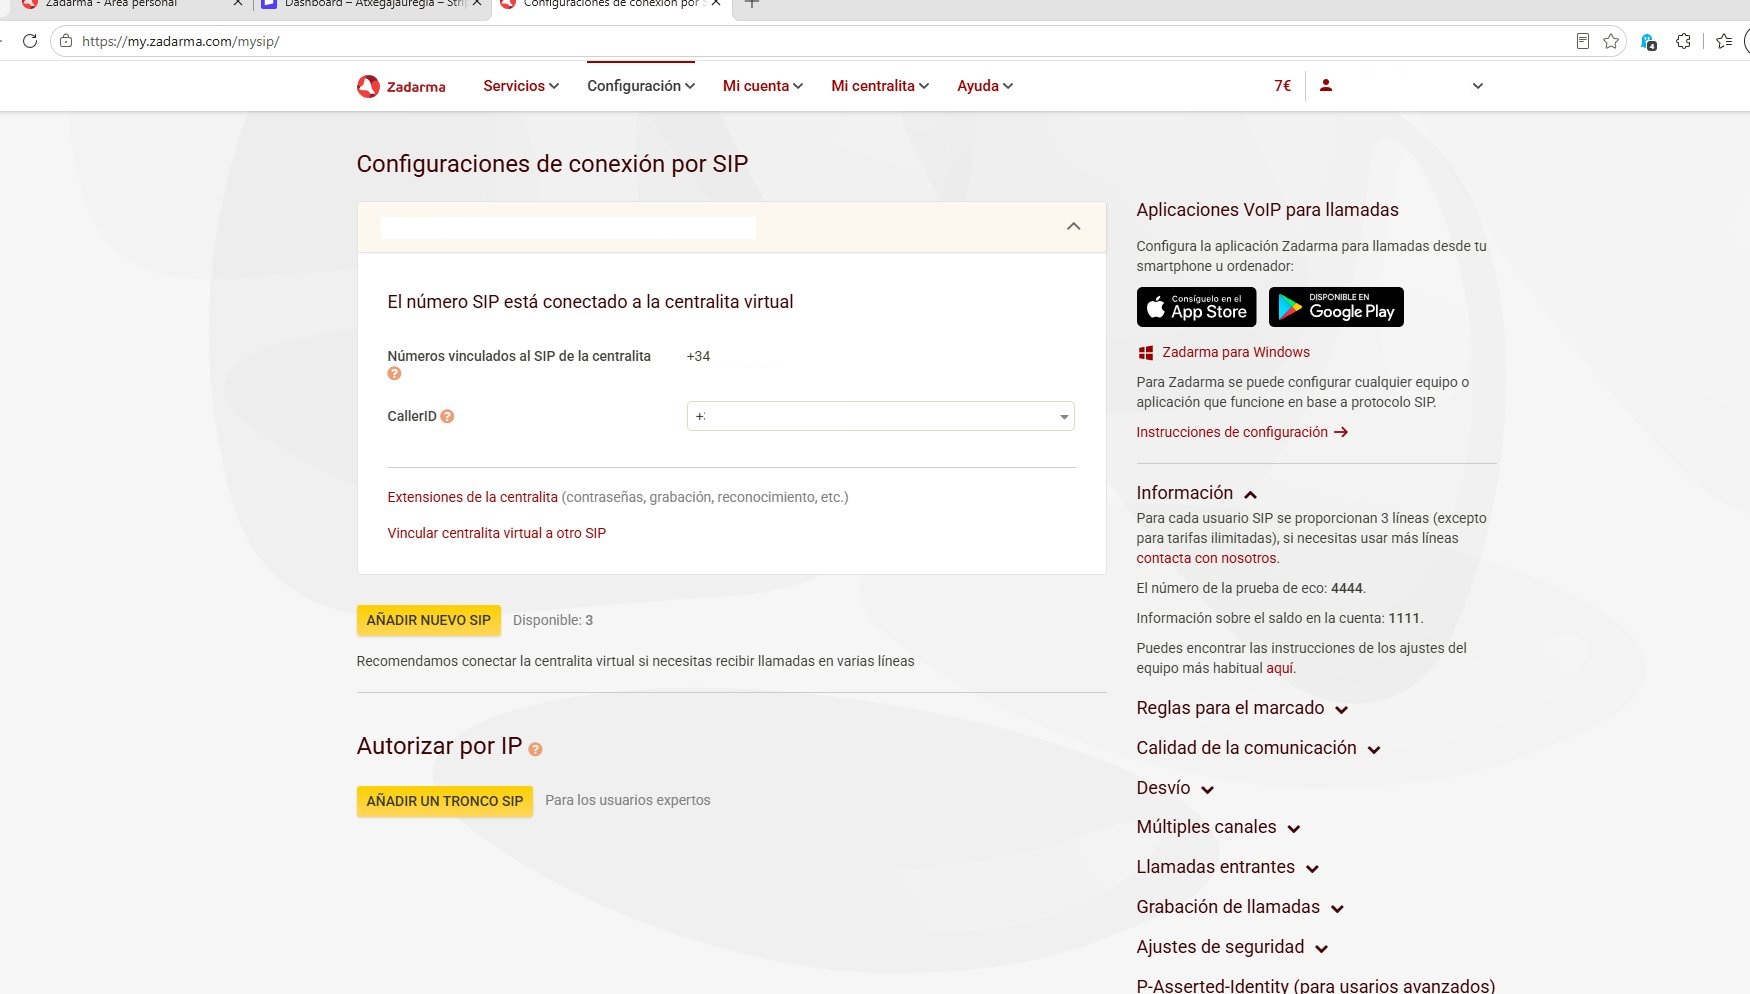Click the Windows logo icon
The height and width of the screenshot is (994, 1750).
pyautogui.click(x=1146, y=353)
